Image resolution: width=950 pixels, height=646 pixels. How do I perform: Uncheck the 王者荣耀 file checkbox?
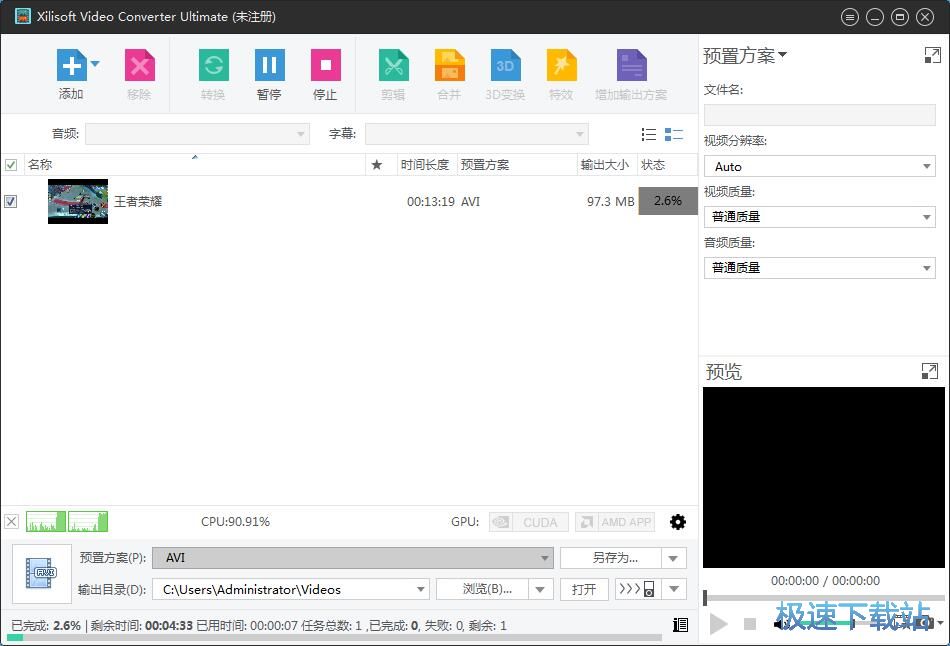11,201
